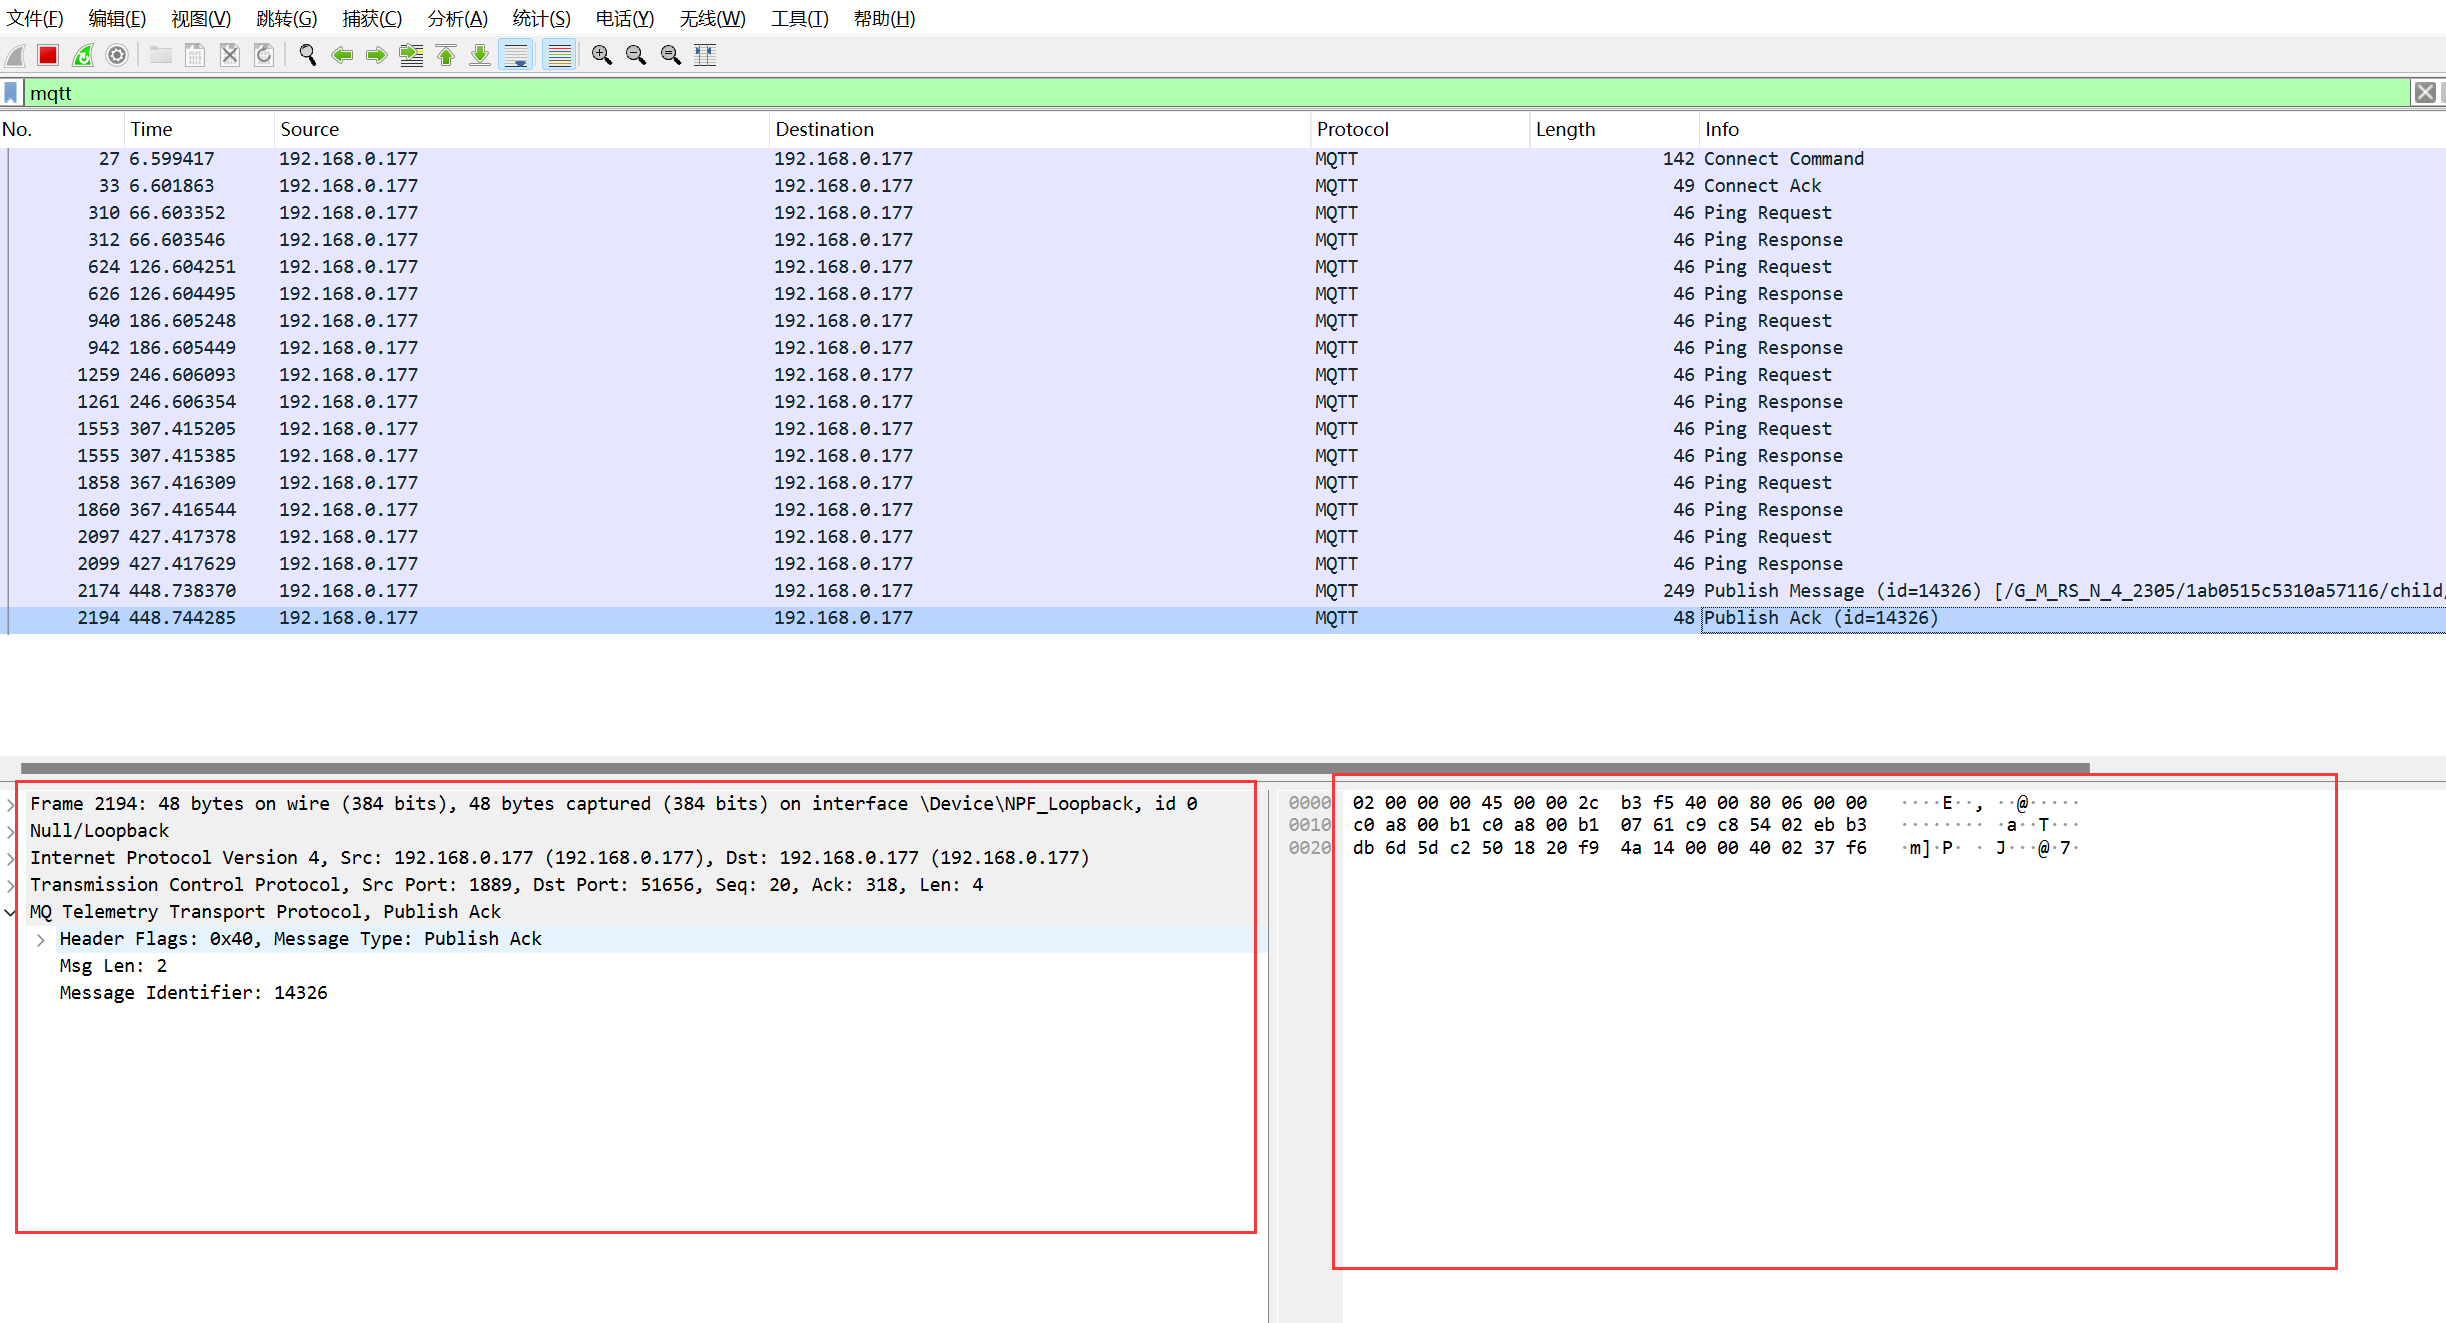Expand the Frame 2194 tree node
This screenshot has height=1323, width=2446.
(x=10, y=804)
